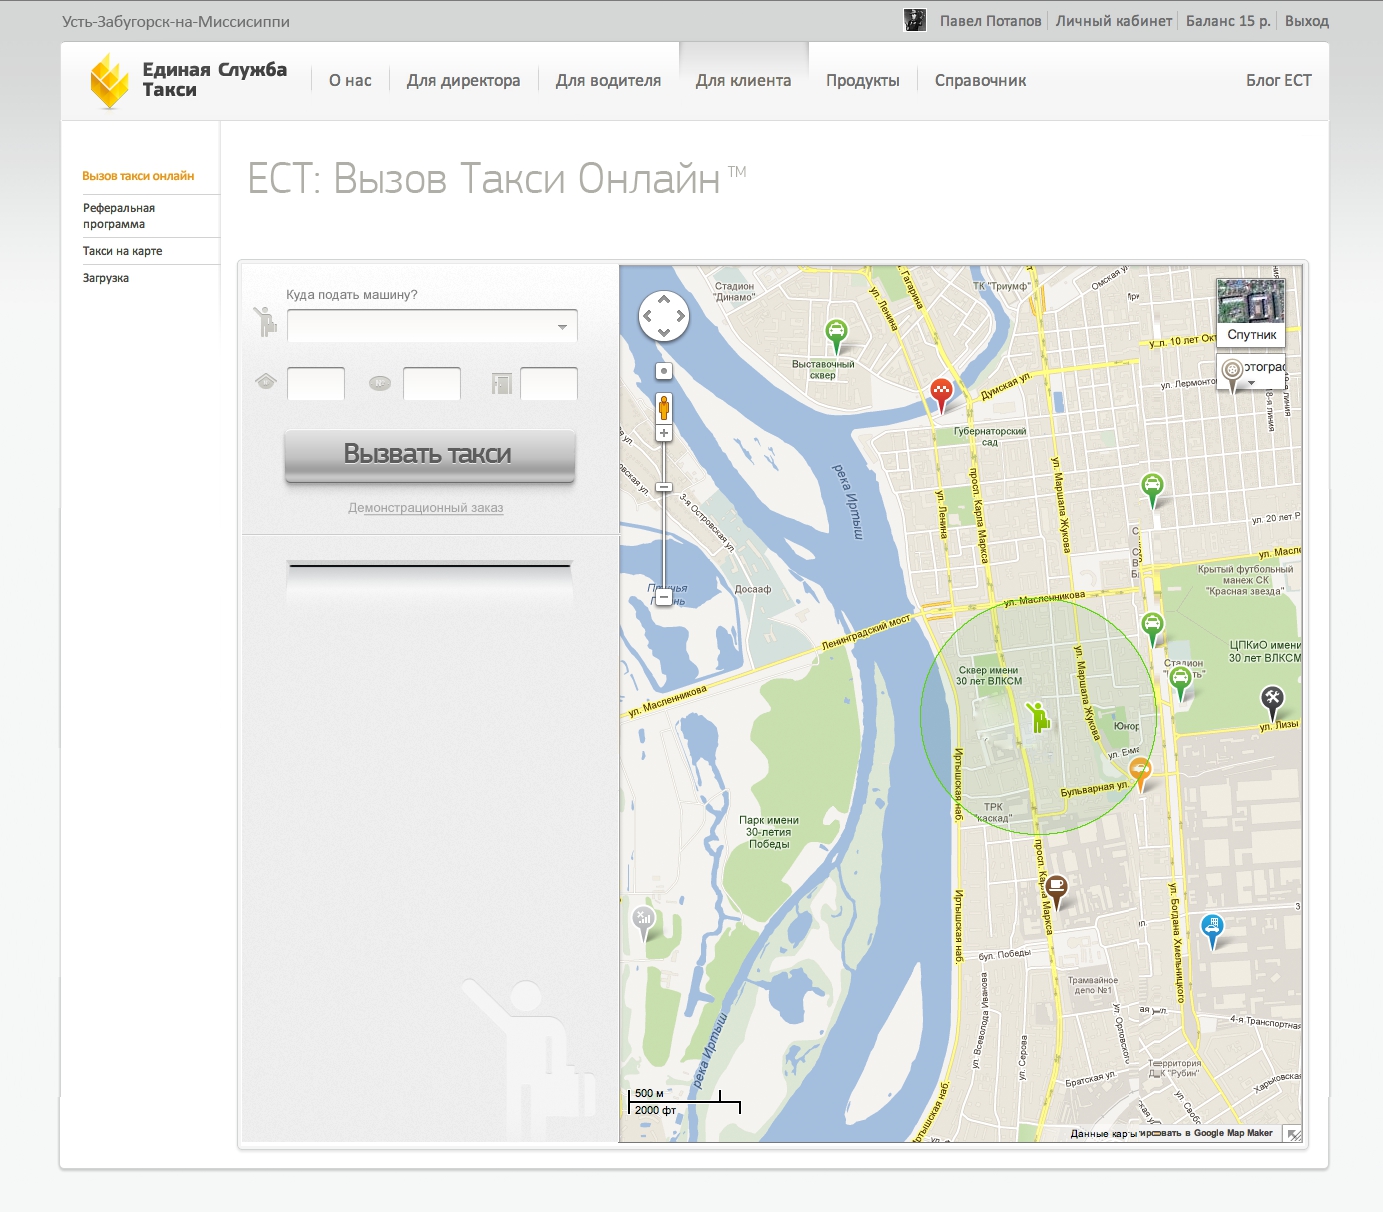Open the О нас menu item
The image size is (1383, 1212).
[x=350, y=81]
